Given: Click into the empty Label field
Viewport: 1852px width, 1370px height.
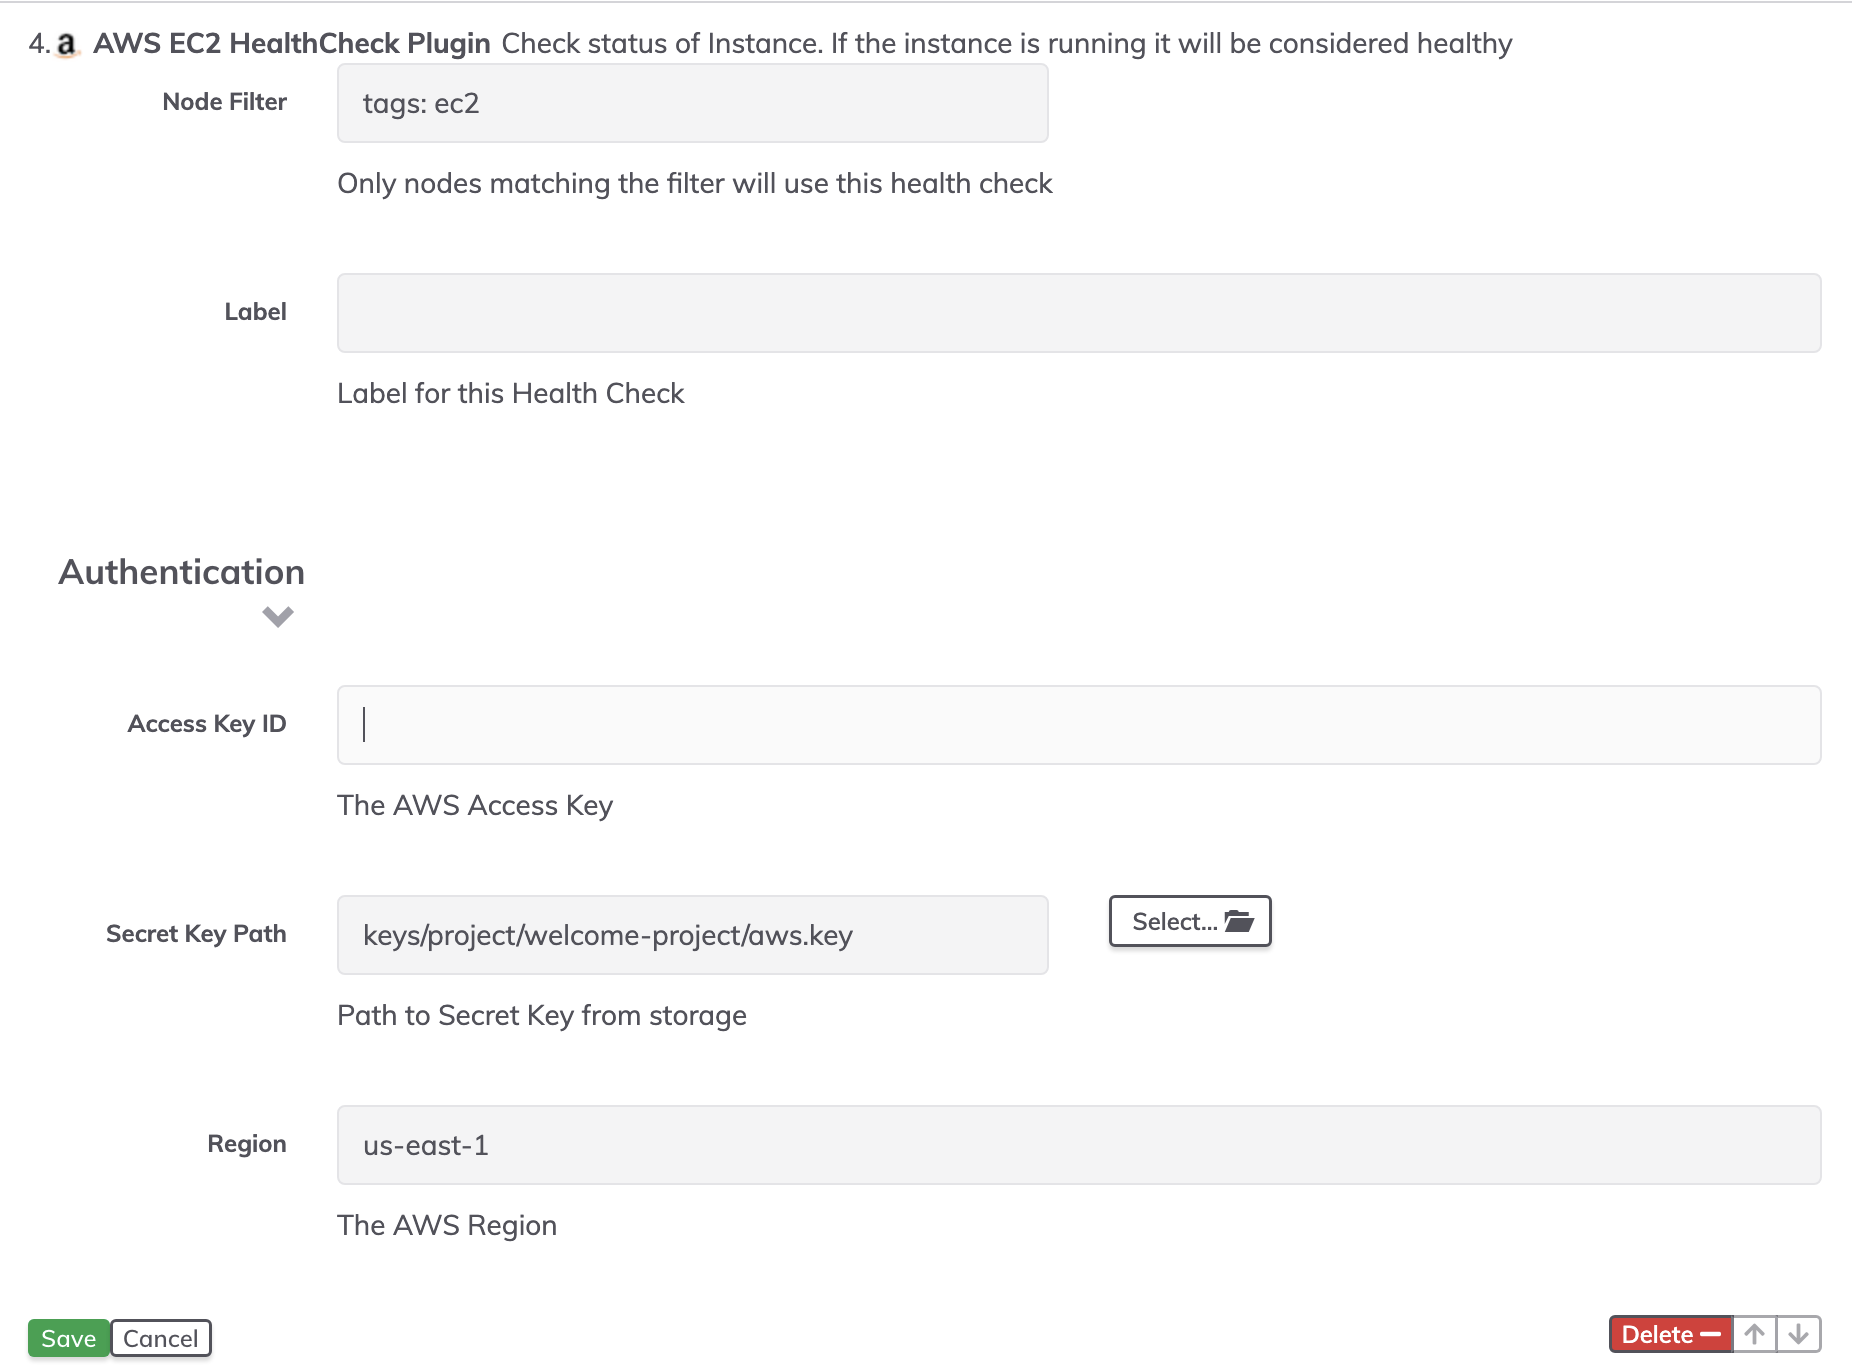Looking at the screenshot, I should (x=1079, y=313).
